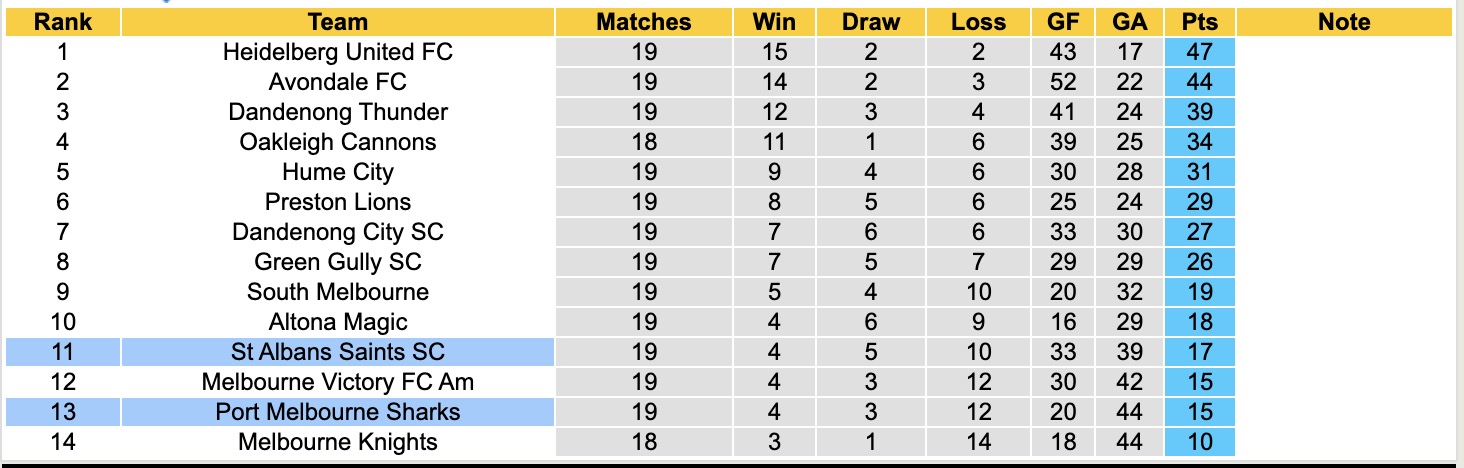Click the highlighted Port Melbourne Sharks team
Viewport: 1464px width, 468px height.
pos(338,412)
